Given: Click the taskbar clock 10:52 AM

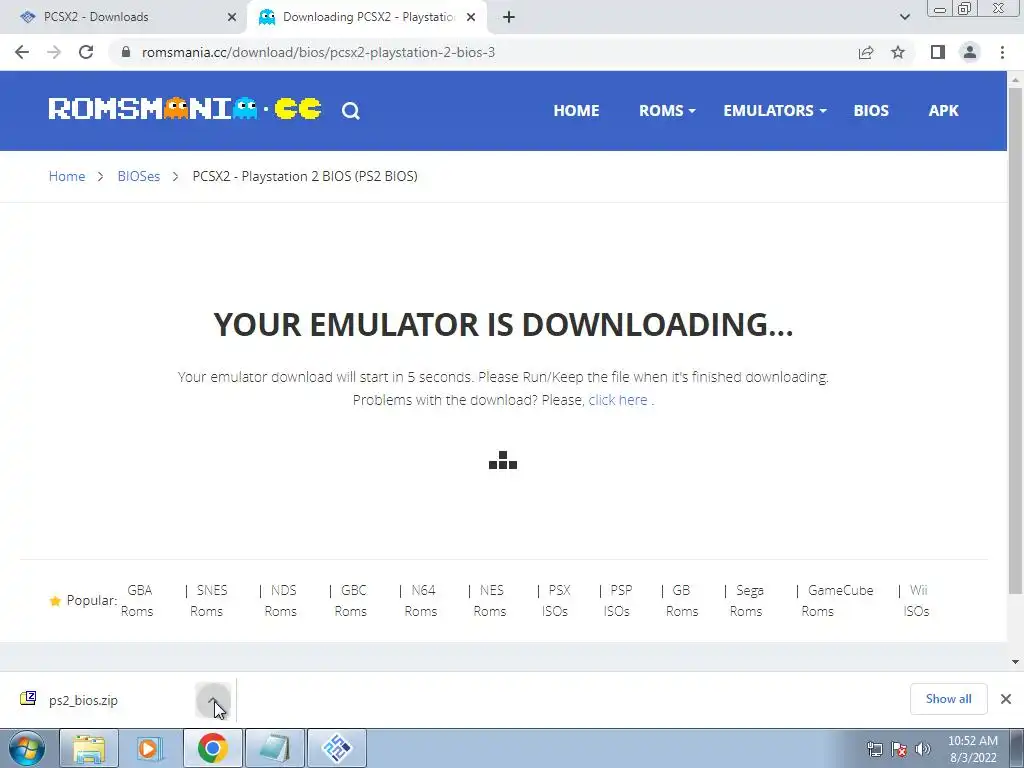Looking at the screenshot, I should 972,741.
